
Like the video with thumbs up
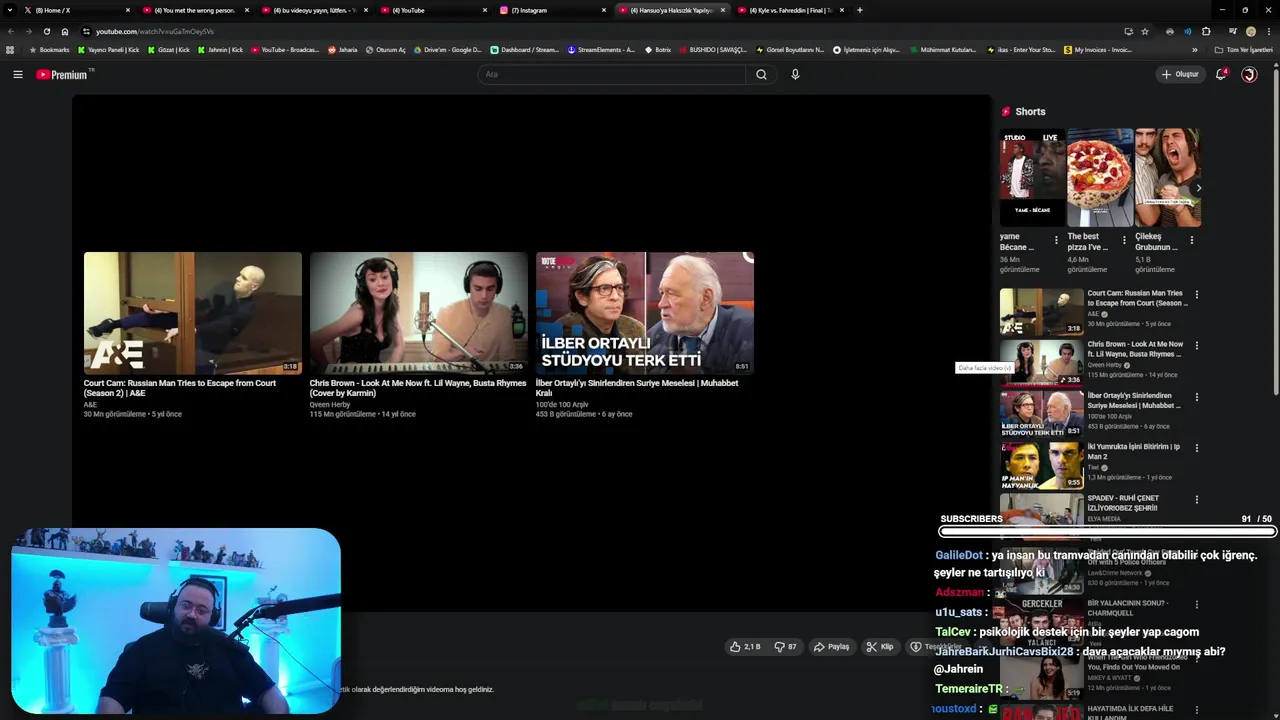(745, 647)
